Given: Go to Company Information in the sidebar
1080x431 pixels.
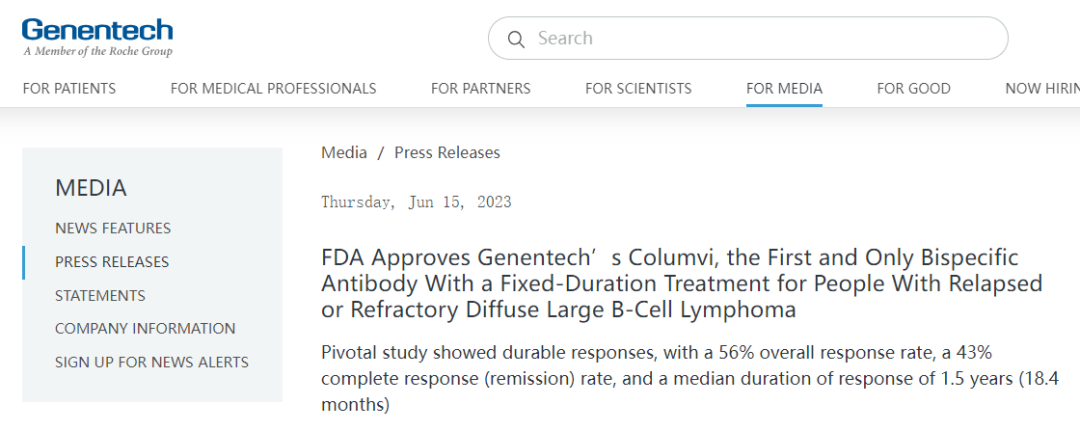Looking at the screenshot, I should (145, 328).
